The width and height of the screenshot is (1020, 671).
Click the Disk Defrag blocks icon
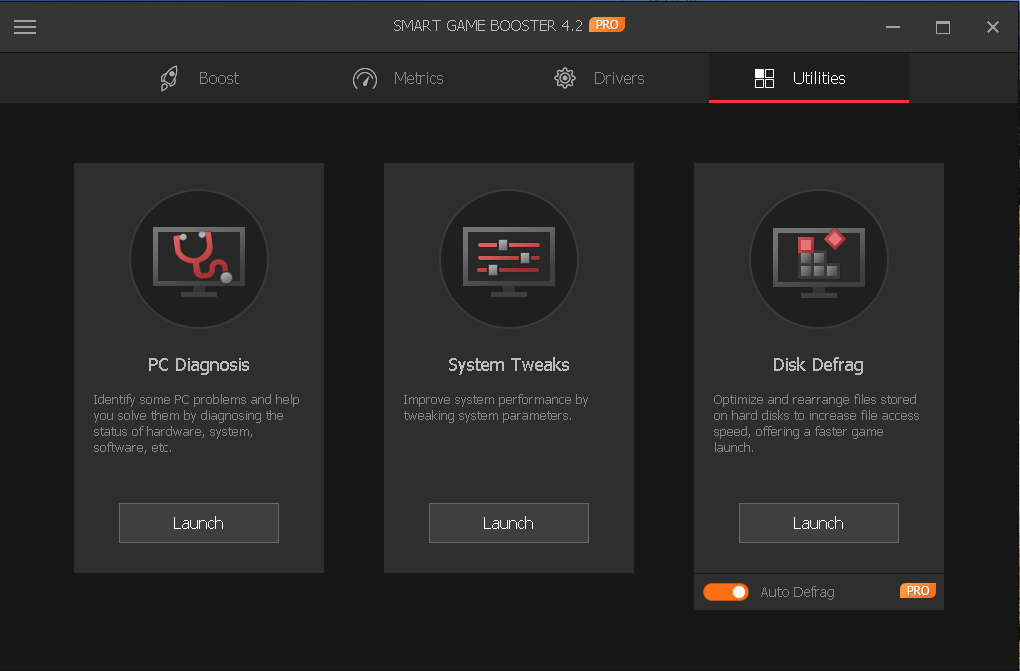818,259
